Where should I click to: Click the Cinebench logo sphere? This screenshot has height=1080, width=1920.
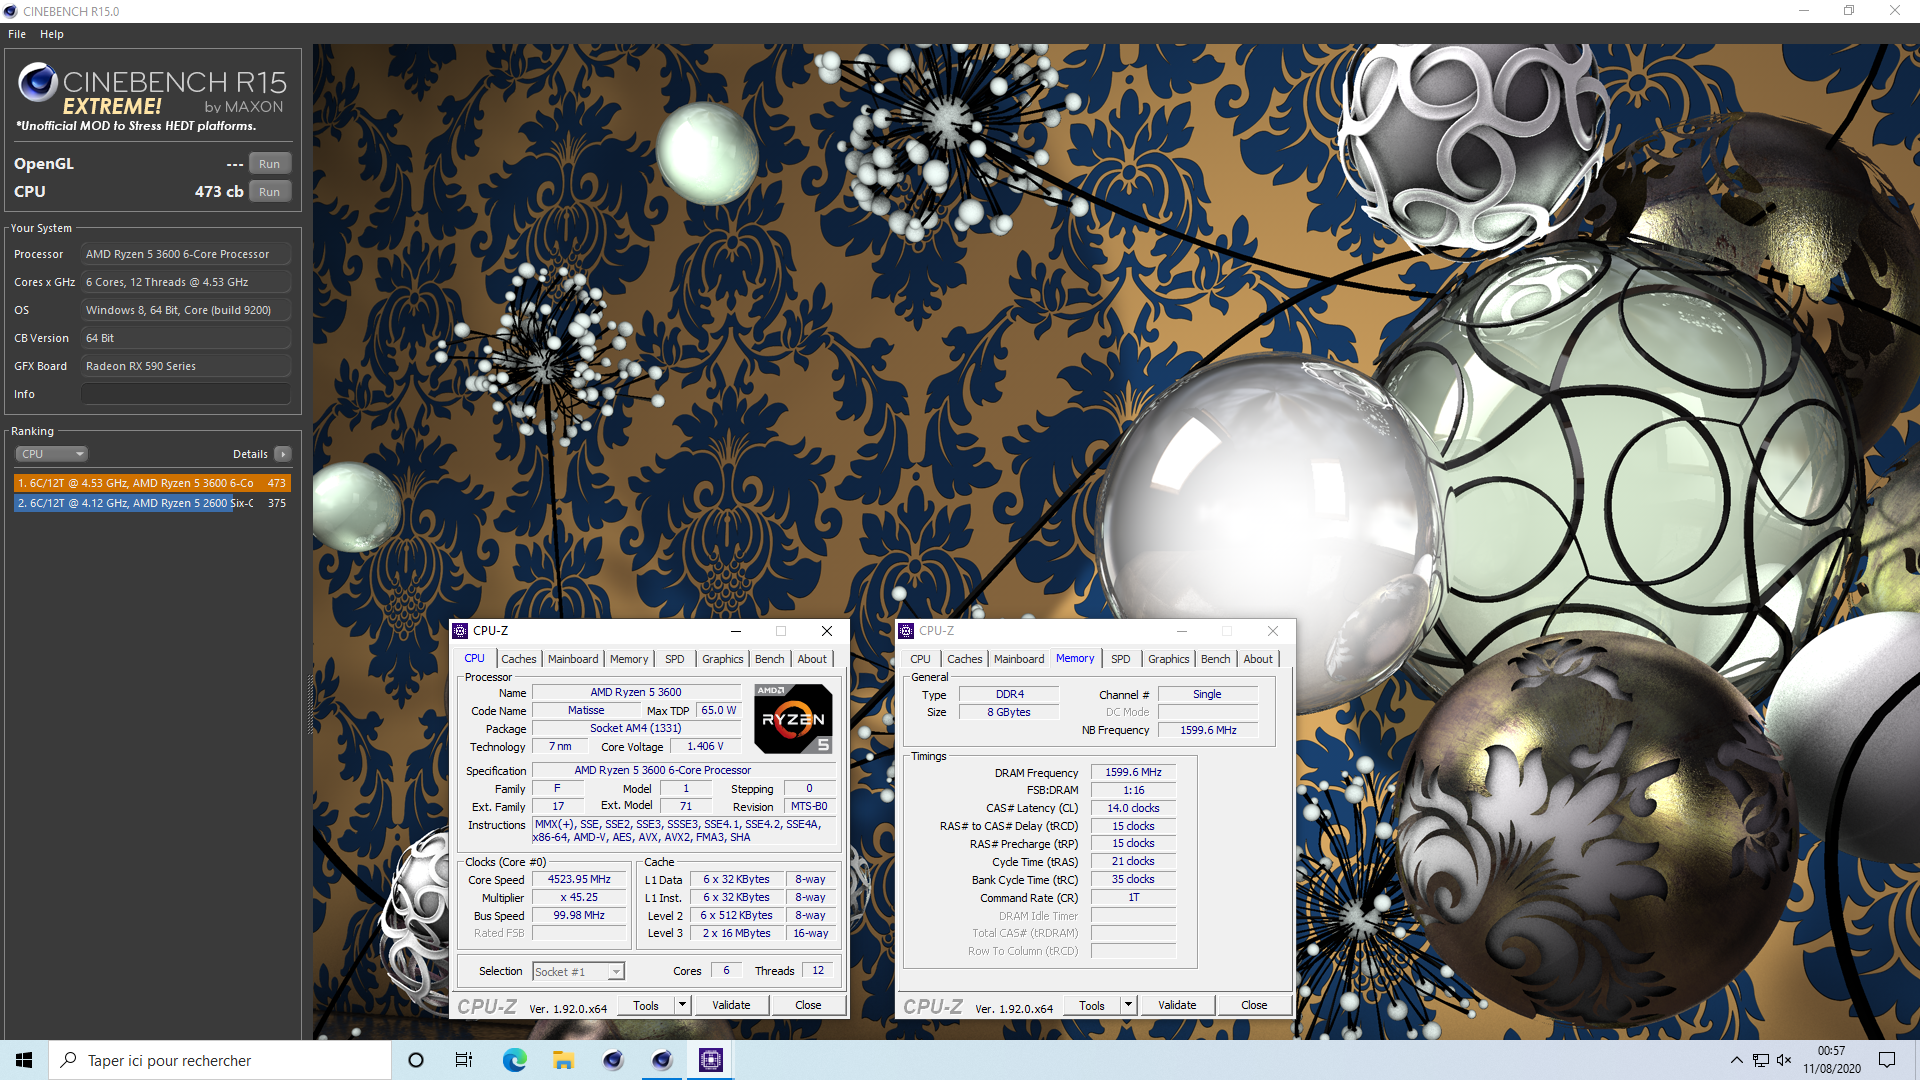click(x=38, y=82)
